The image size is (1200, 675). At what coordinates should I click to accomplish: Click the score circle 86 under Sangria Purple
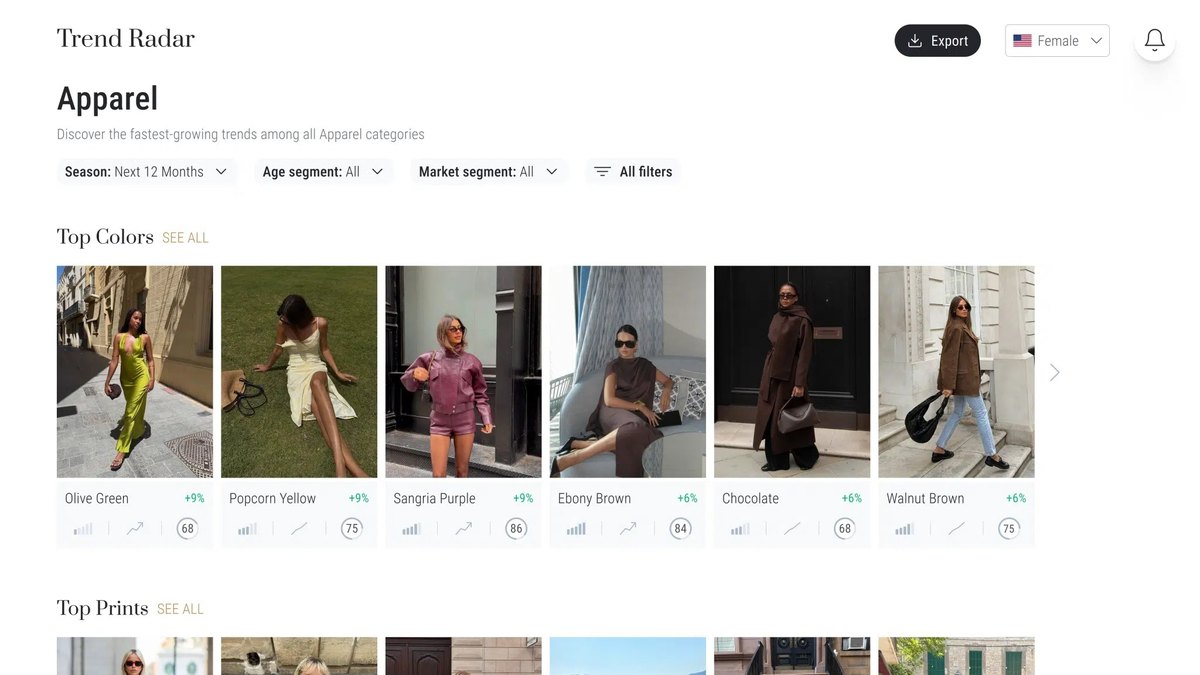(x=516, y=529)
